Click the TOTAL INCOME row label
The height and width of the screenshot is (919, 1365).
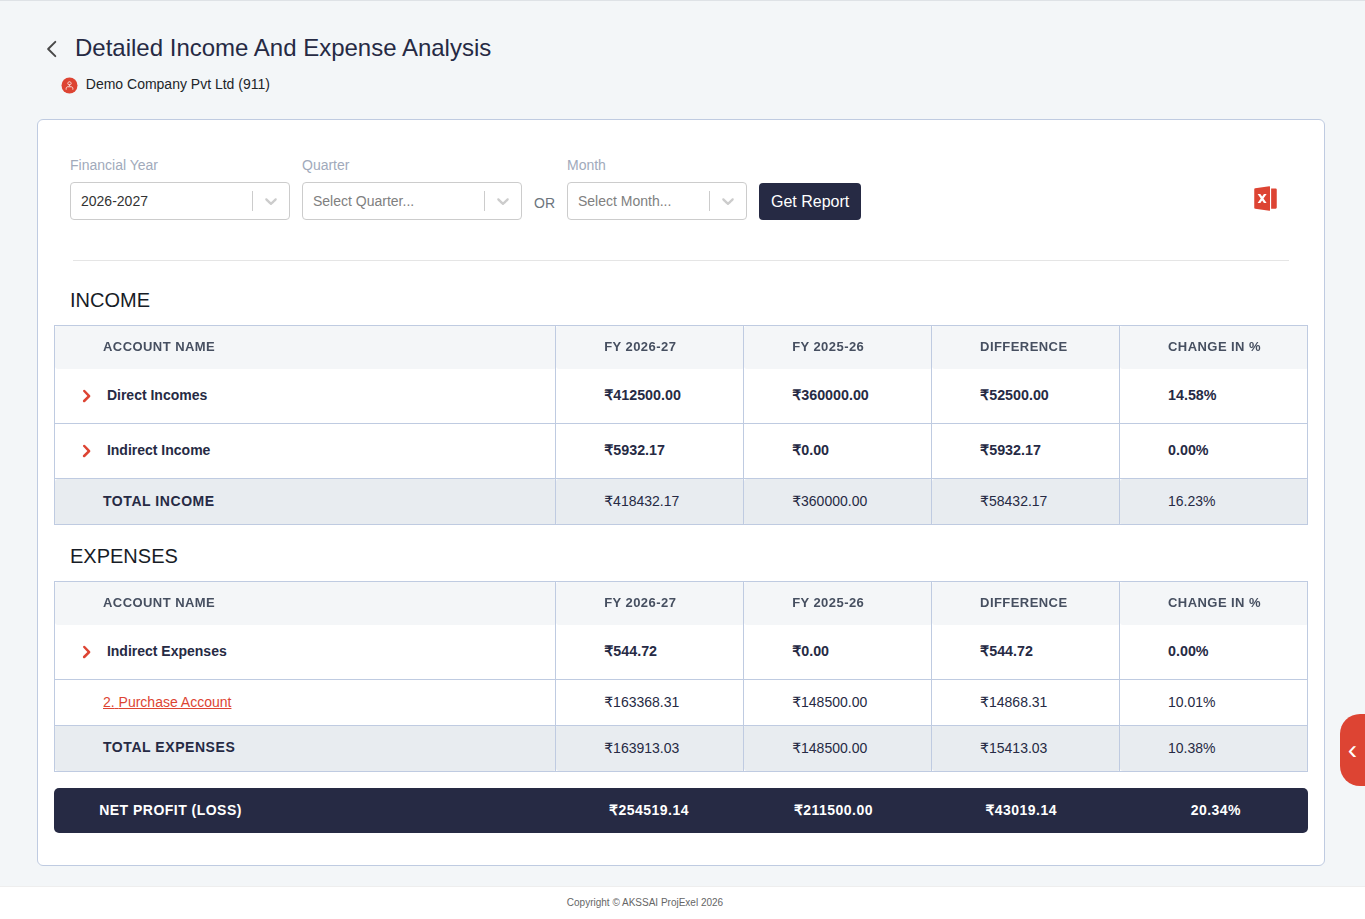click(158, 501)
